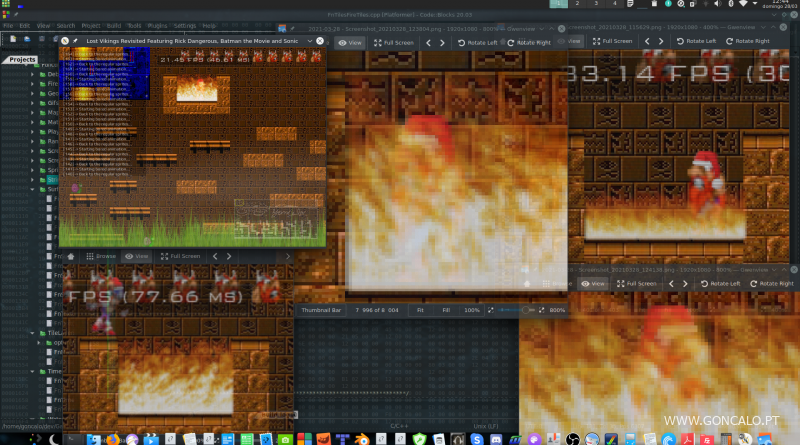Go to previous image in Screenshot_124138 Gwenview window
Viewport: 800px width, 445px height.
pos(671,284)
